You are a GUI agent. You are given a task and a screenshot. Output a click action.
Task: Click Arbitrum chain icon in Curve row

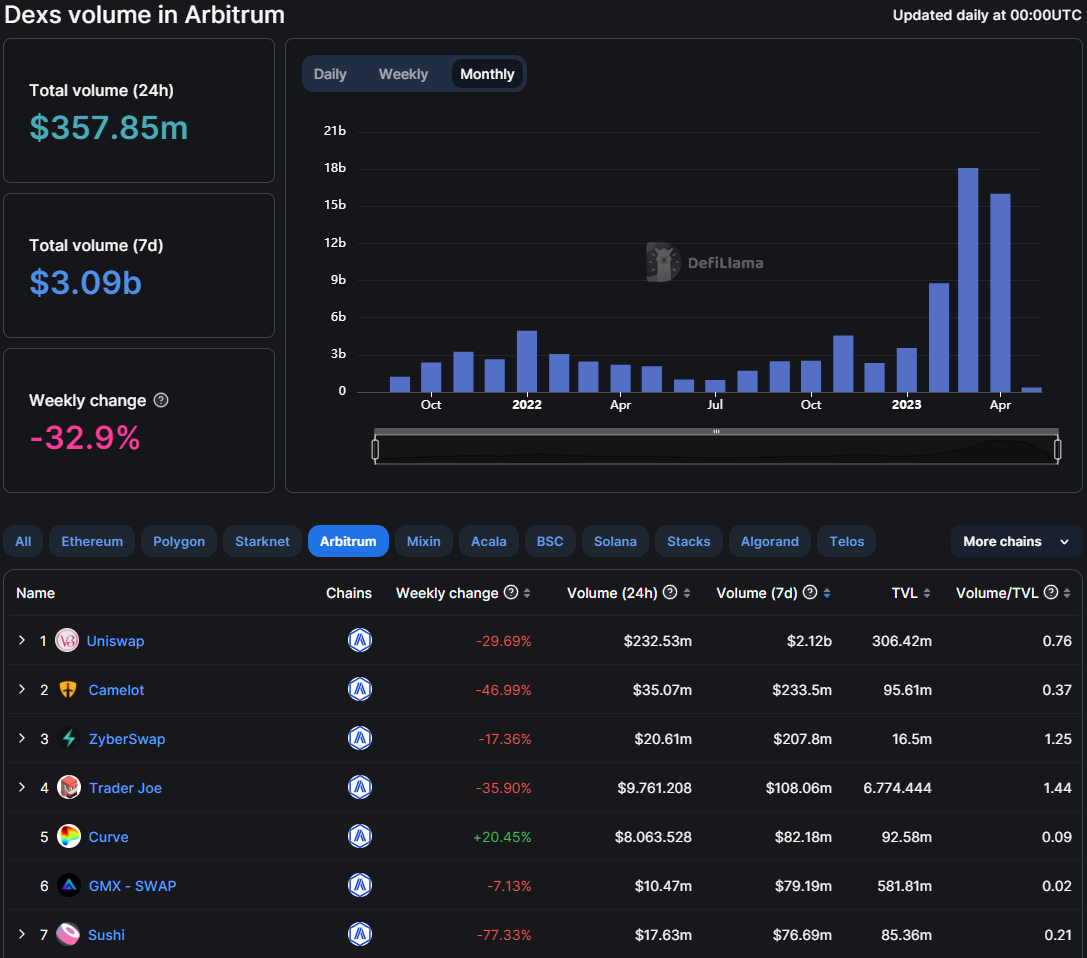click(x=360, y=836)
